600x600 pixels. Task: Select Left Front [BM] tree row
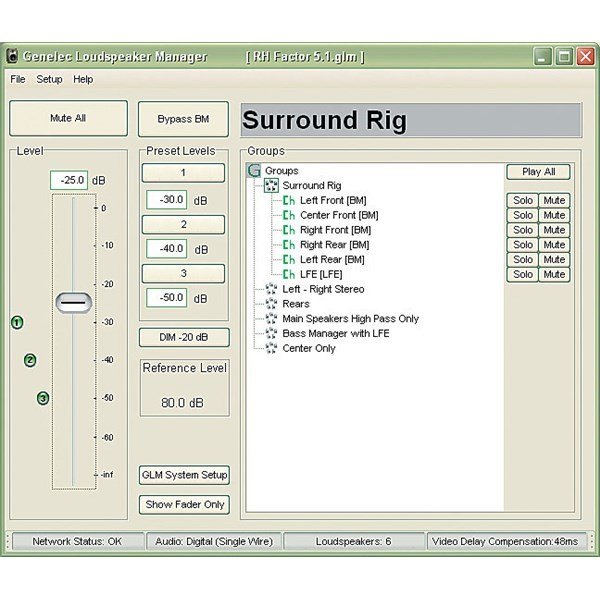[333, 201]
